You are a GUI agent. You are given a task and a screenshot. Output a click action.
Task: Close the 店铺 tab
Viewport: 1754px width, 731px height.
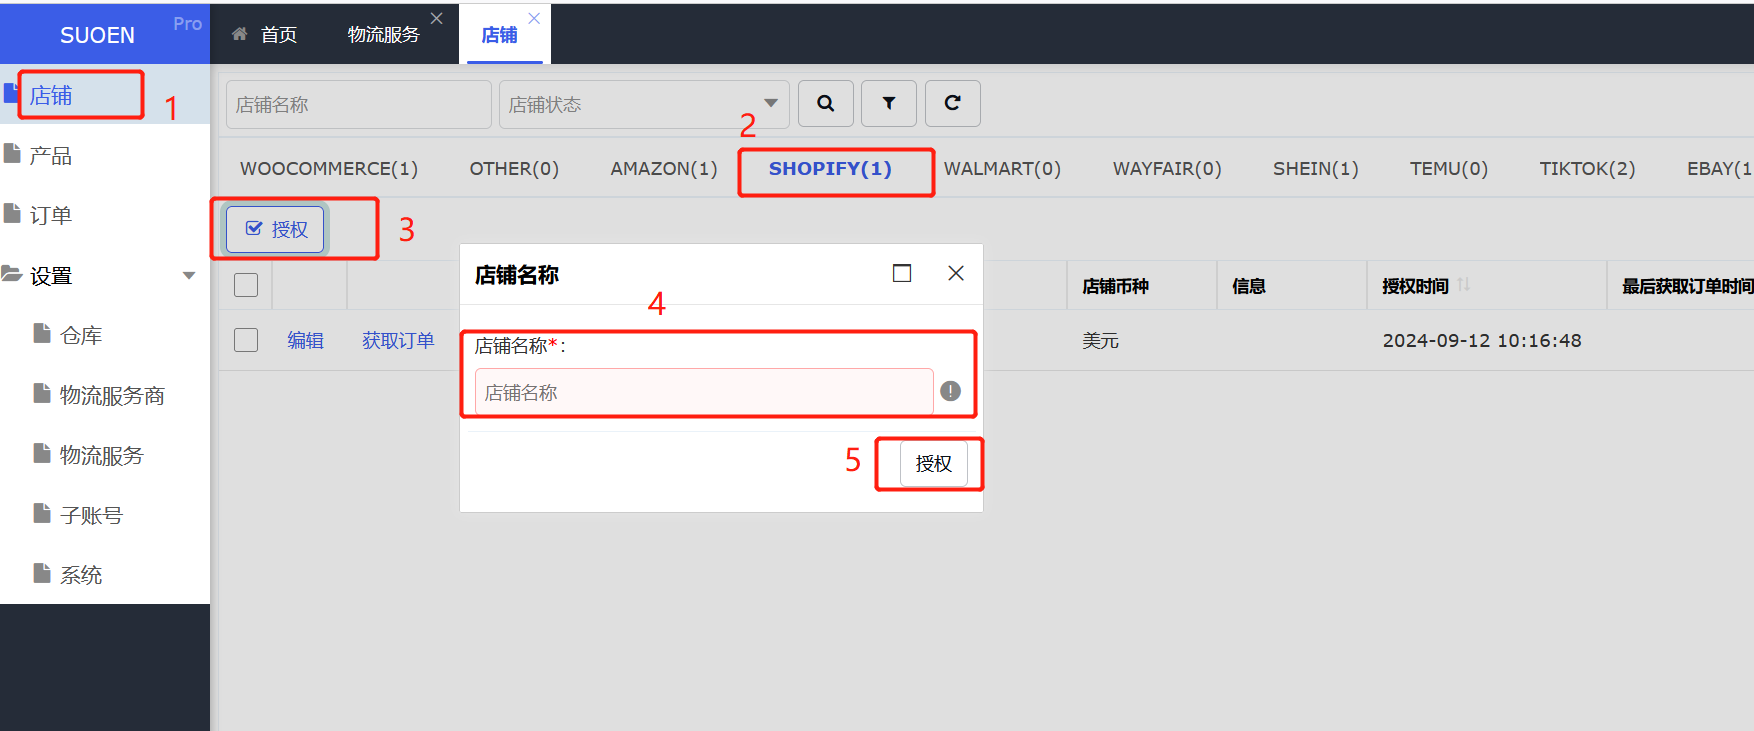tap(534, 18)
